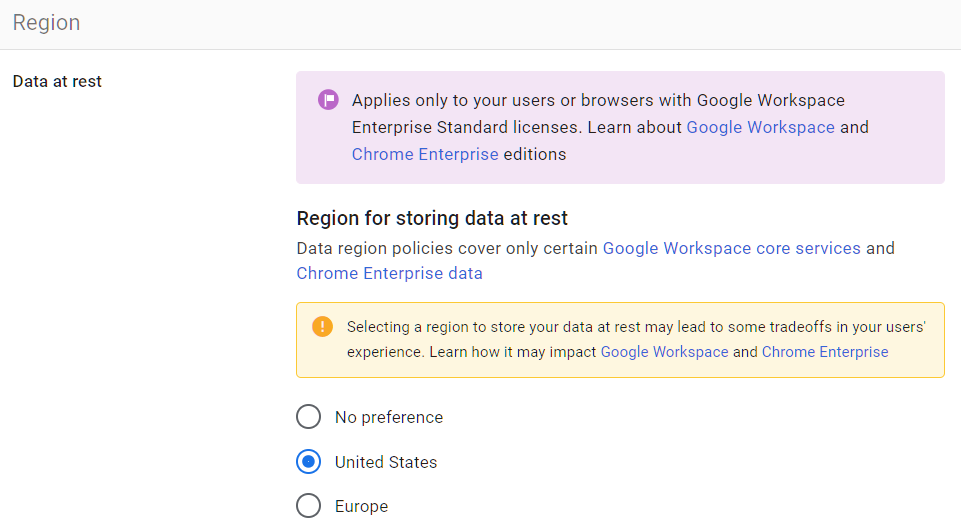Viewport: 961px width, 531px height.
Task: Open Chrome Enterprise link in yellow warning
Action: click(x=825, y=352)
